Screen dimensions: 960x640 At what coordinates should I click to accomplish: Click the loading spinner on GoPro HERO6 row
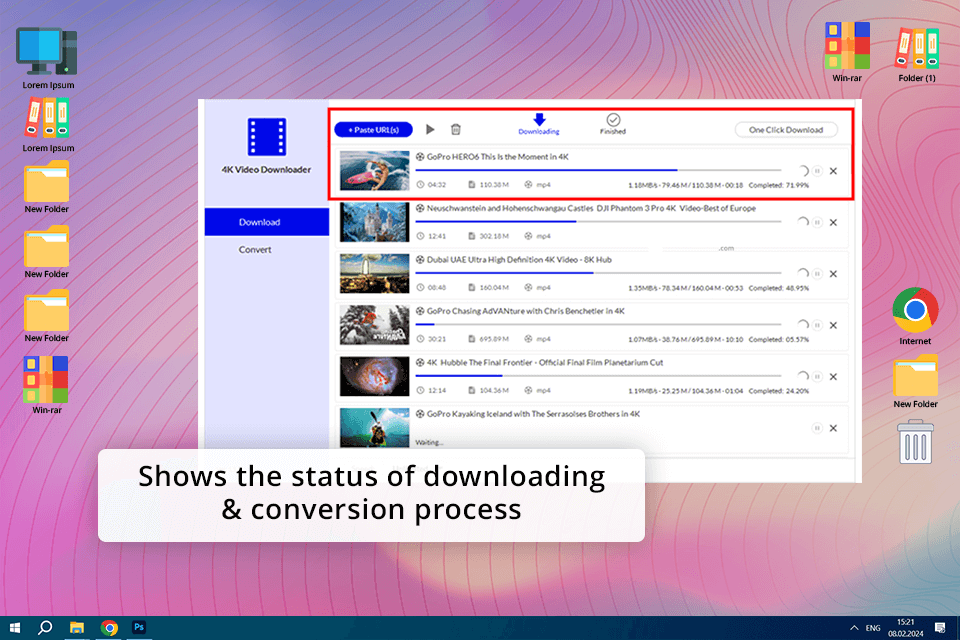point(803,171)
